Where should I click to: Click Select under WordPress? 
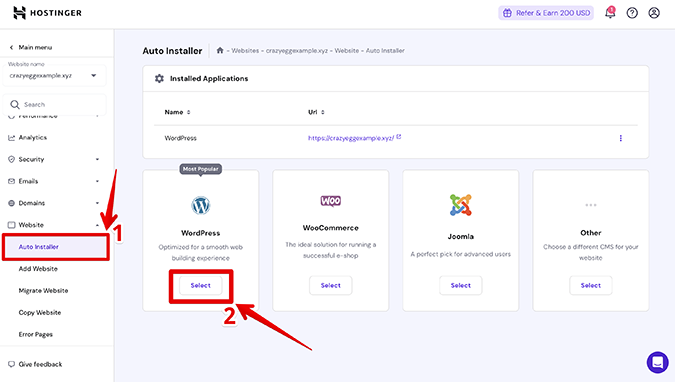coord(201,286)
